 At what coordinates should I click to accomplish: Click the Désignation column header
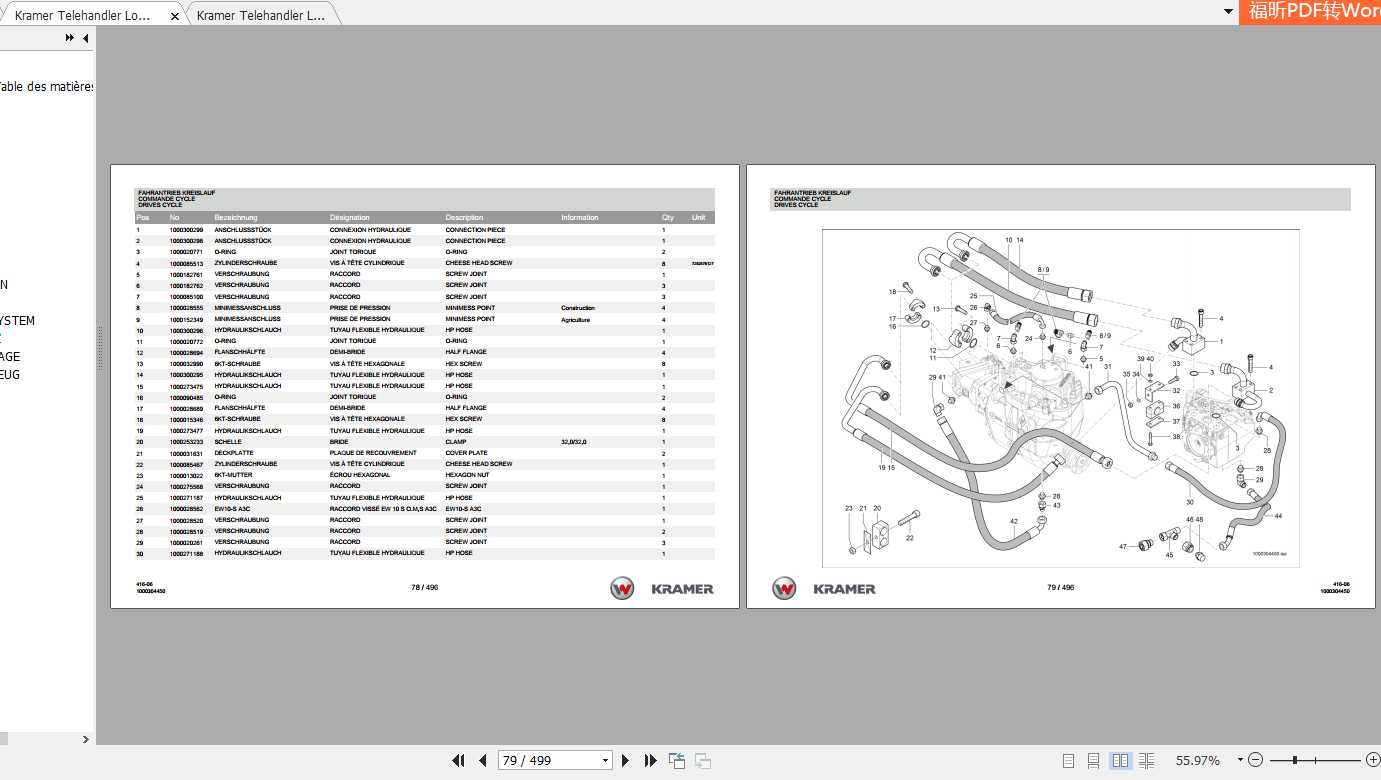click(350, 217)
